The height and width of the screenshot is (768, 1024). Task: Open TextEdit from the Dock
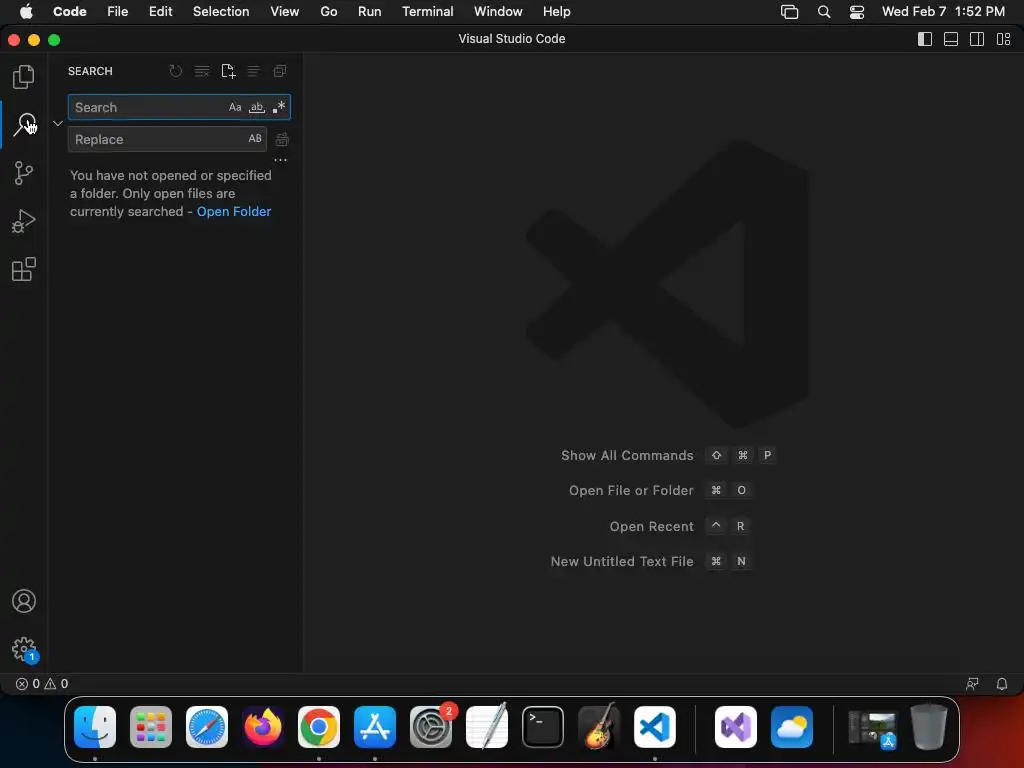487,727
